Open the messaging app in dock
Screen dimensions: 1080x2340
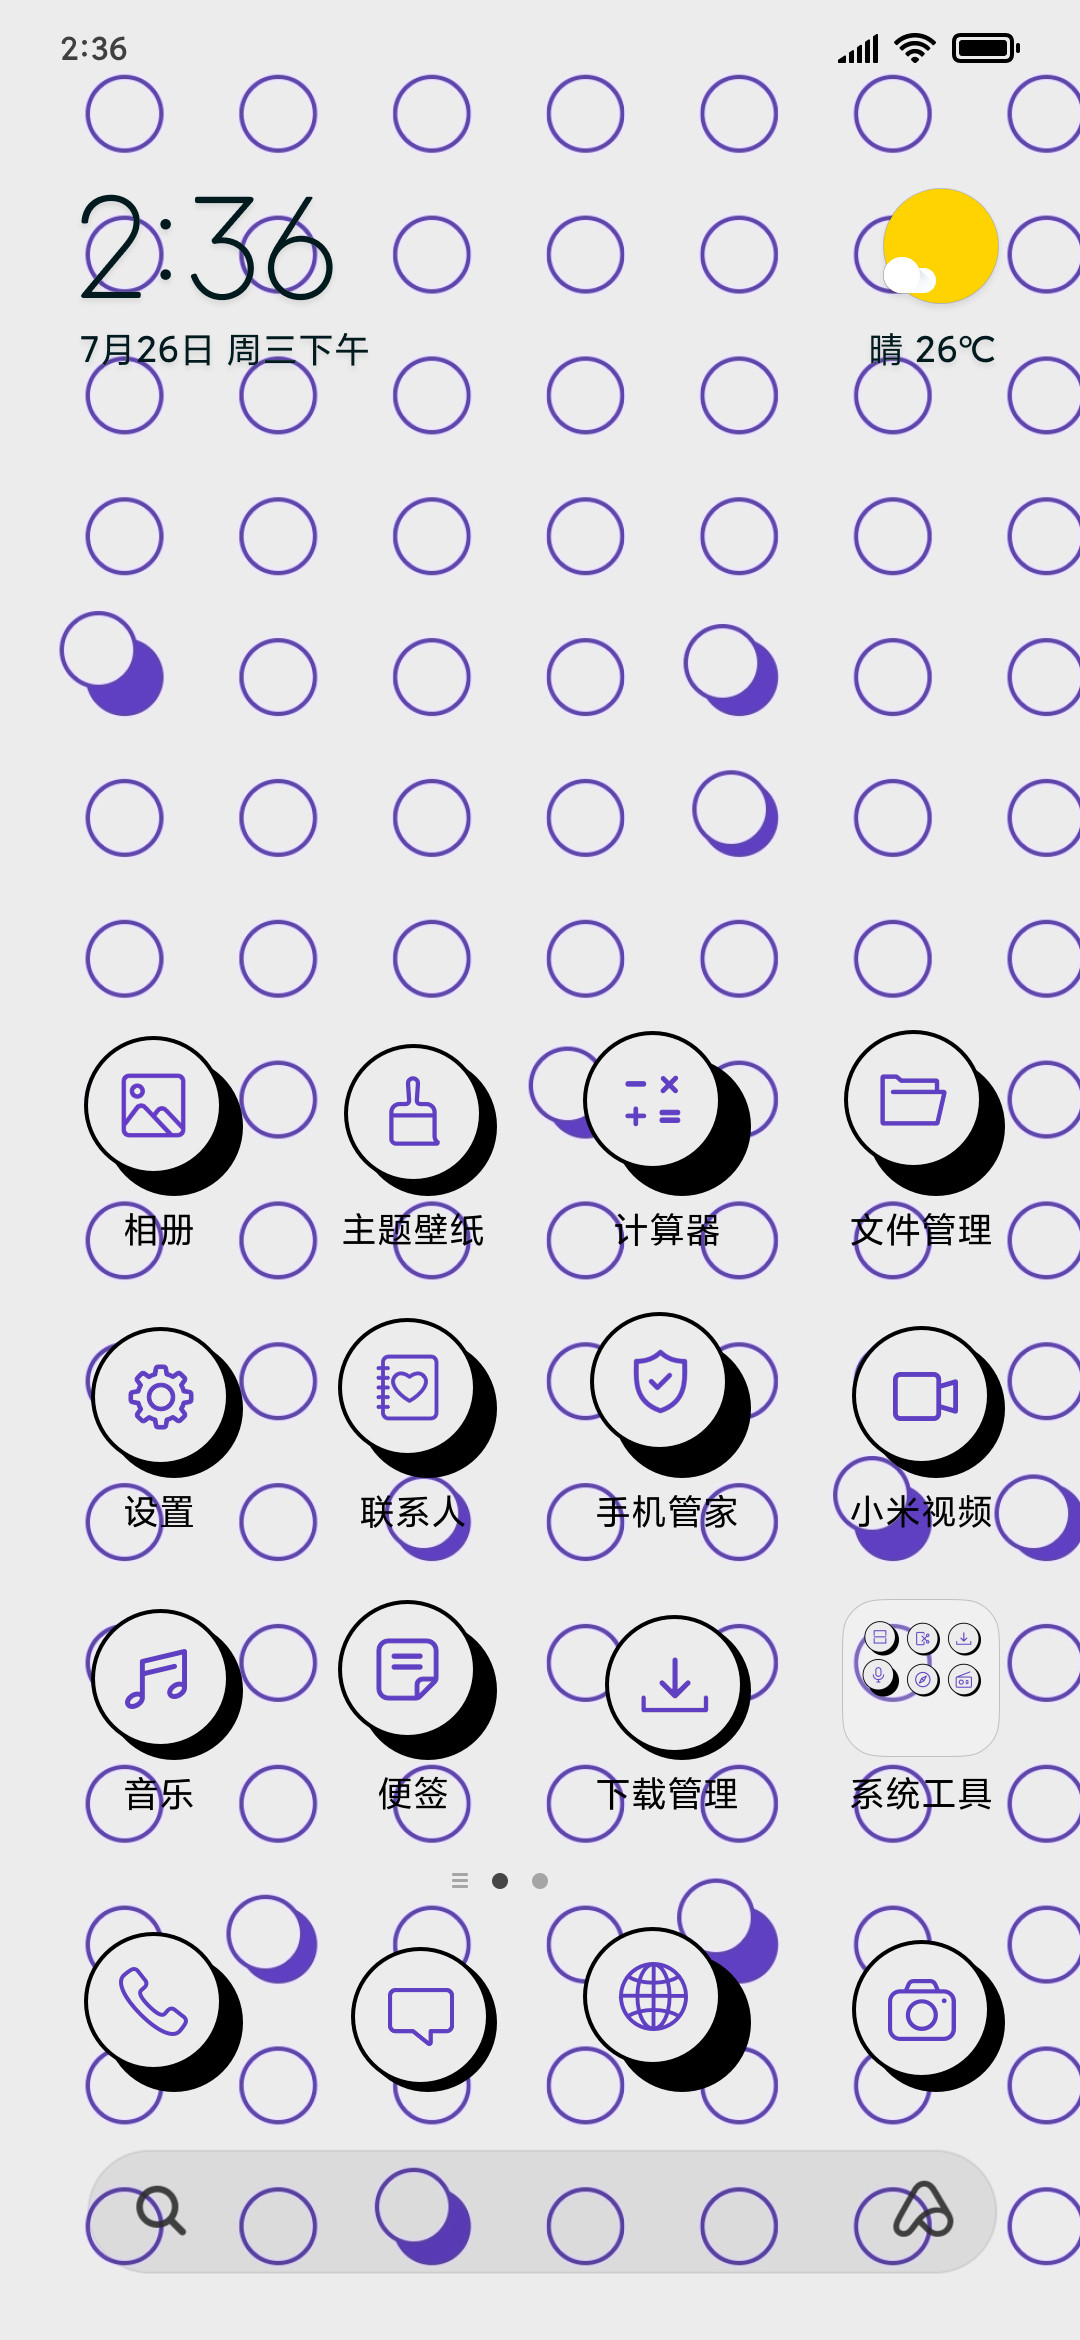pos(422,2018)
